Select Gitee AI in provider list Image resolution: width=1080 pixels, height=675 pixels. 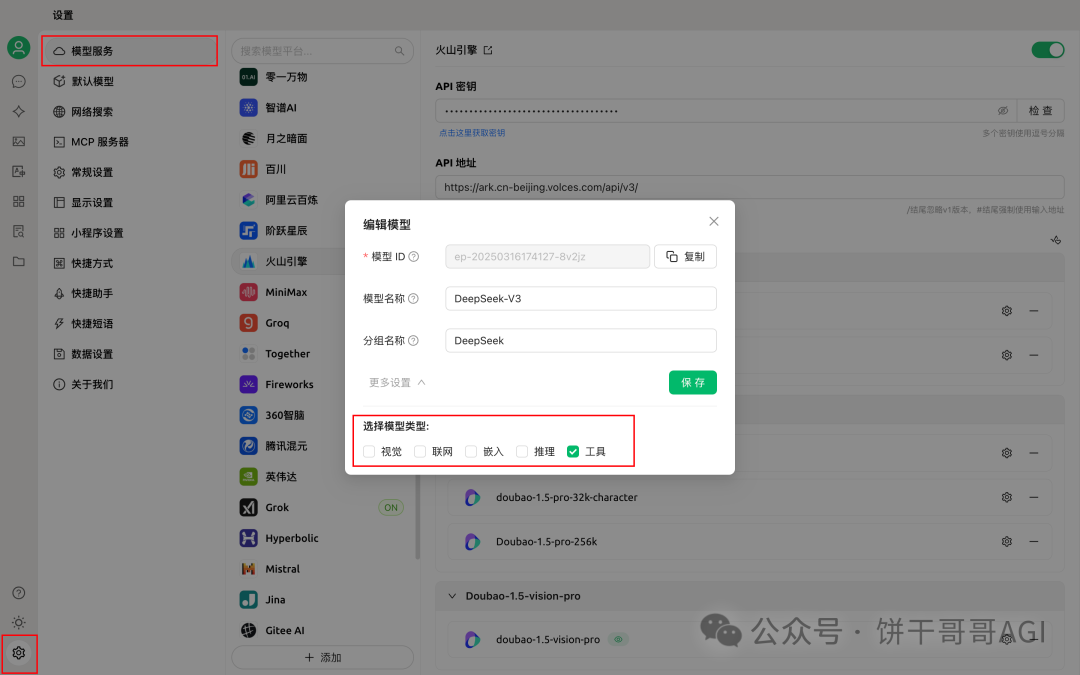(322, 630)
